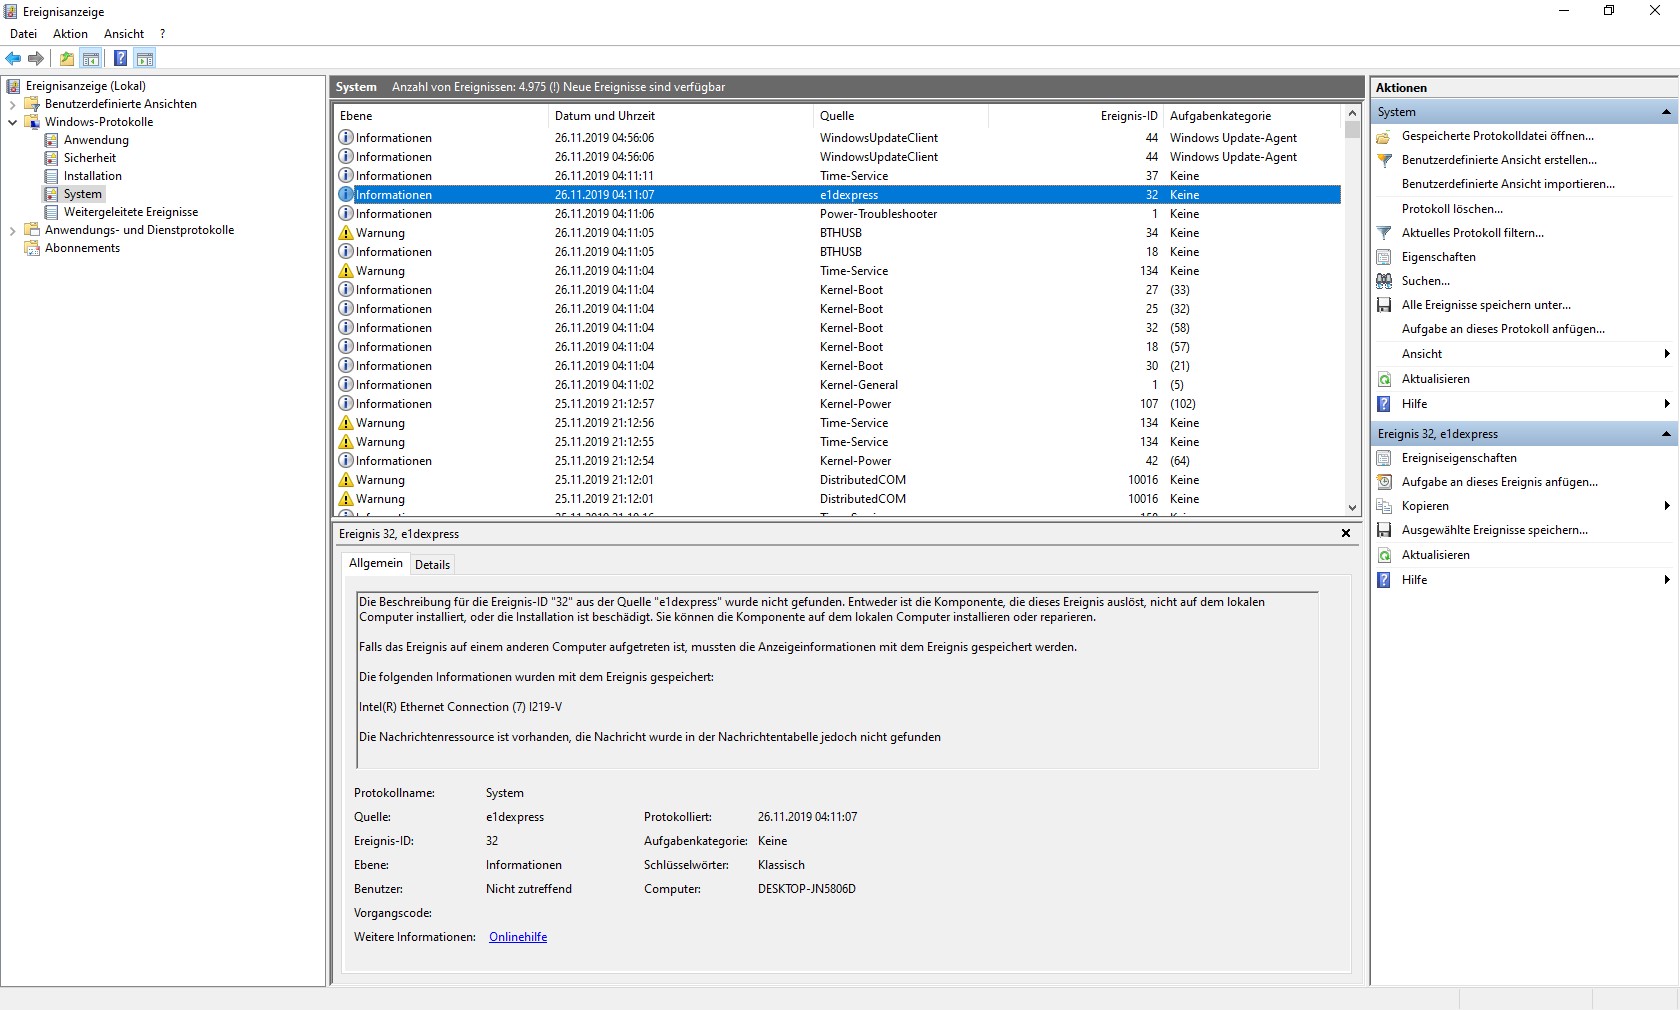The image size is (1680, 1010).
Task: Click the folder icon for 'Gespeicherte Protokolldatei öffnen'
Action: pos(1384,136)
